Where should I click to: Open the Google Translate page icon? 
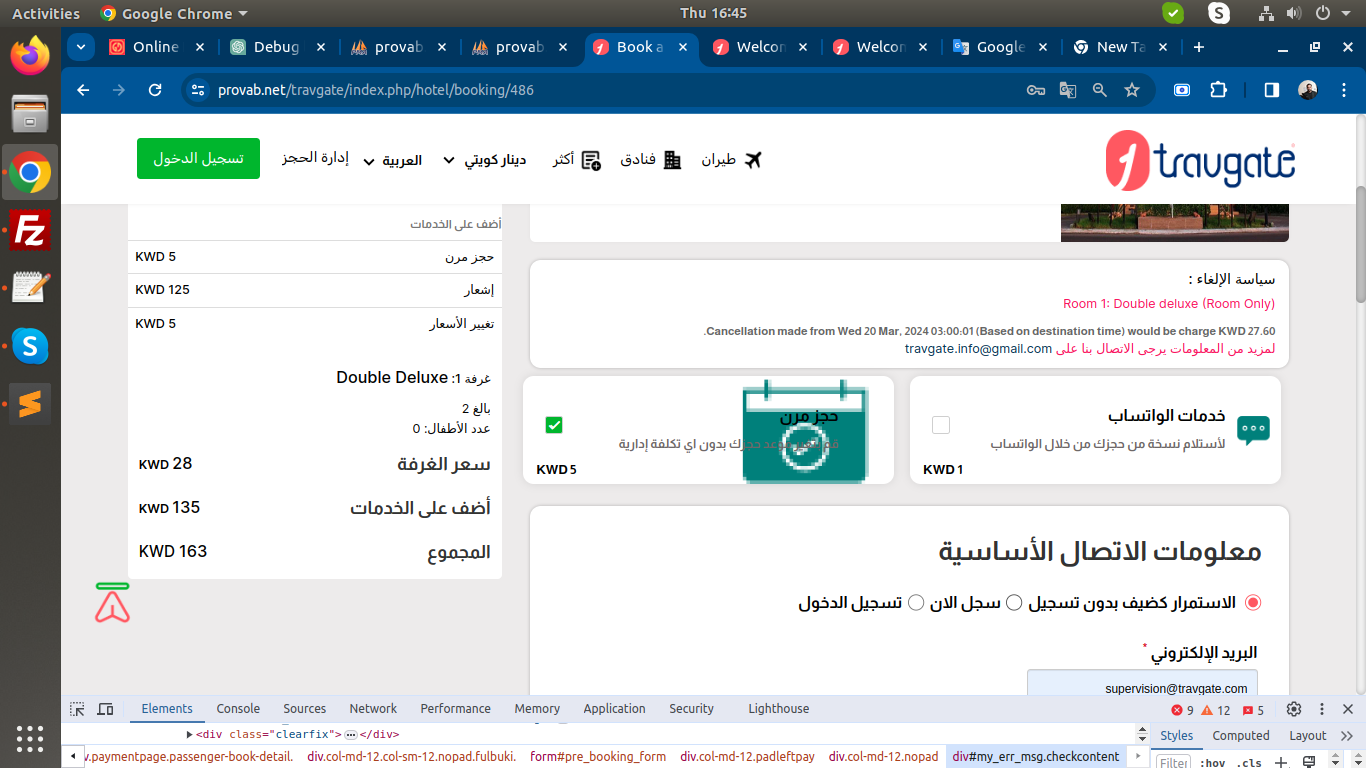[1068, 90]
